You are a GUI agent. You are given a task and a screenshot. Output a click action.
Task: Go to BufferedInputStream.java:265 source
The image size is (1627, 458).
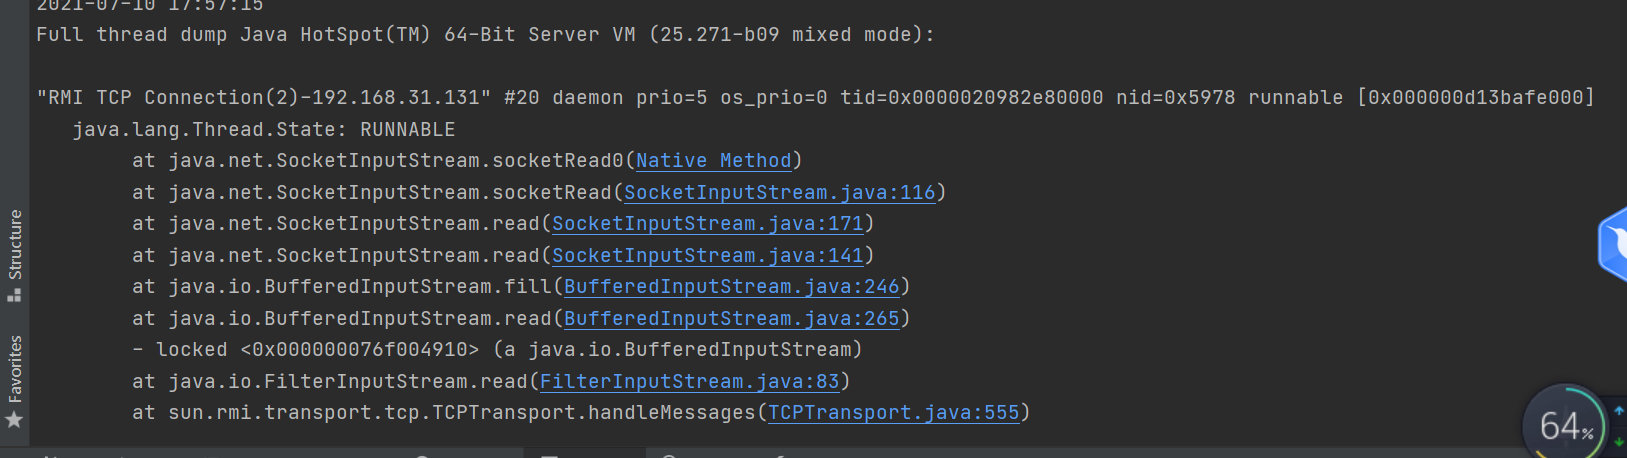[x=731, y=319]
